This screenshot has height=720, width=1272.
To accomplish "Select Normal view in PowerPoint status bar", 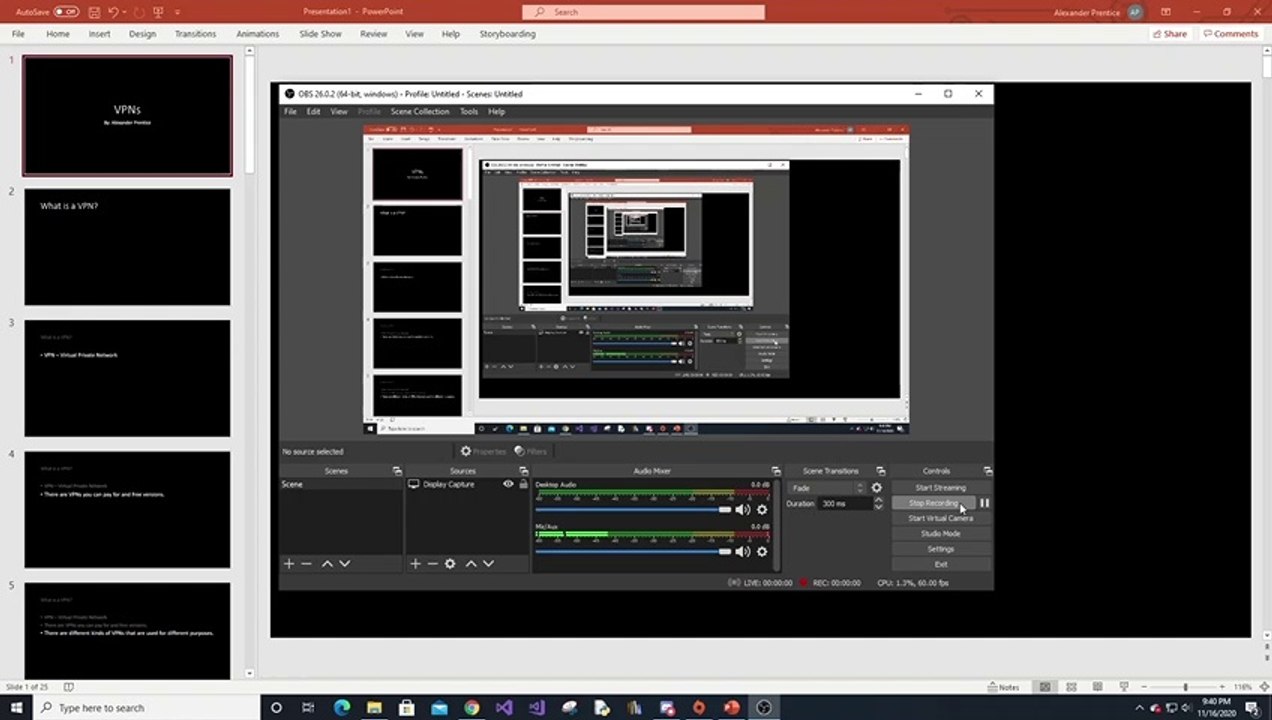I will pos(1045,687).
